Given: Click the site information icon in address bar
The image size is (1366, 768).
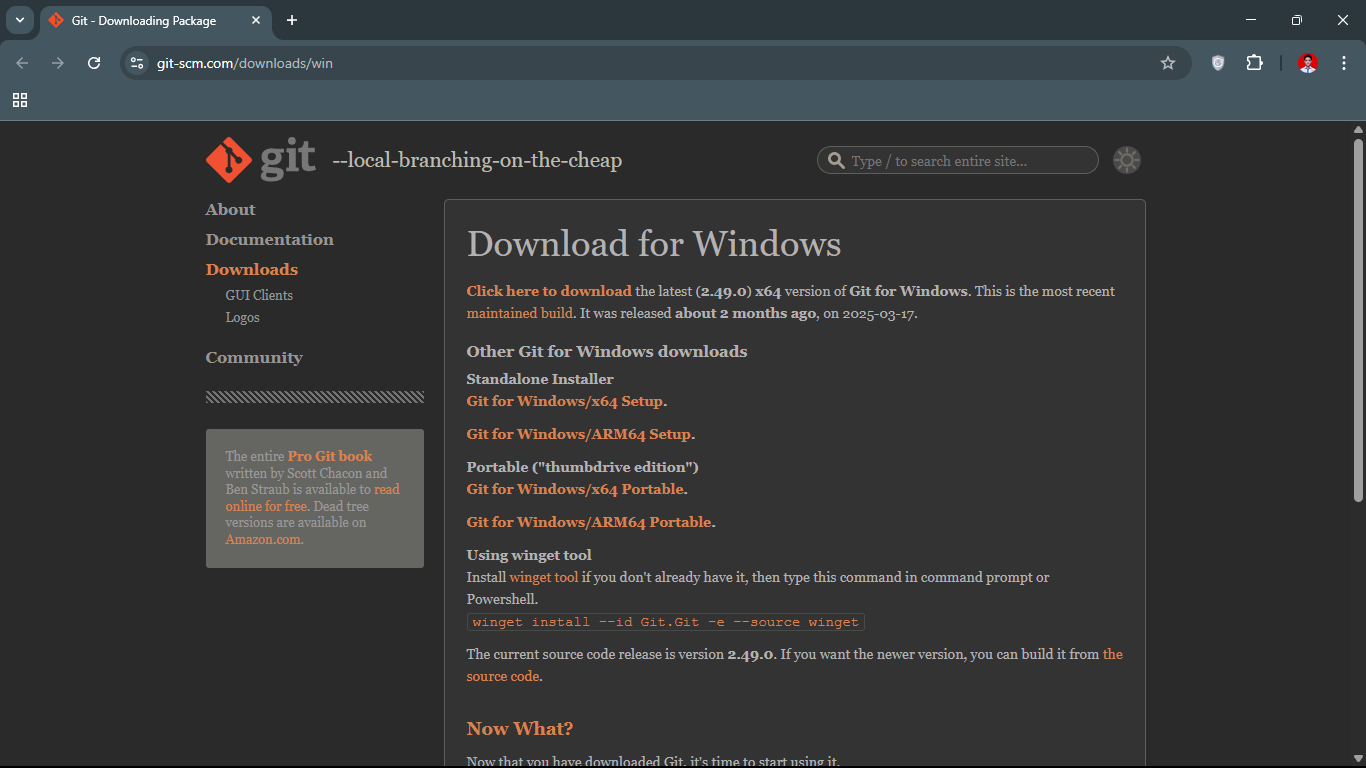Looking at the screenshot, I should (x=138, y=63).
